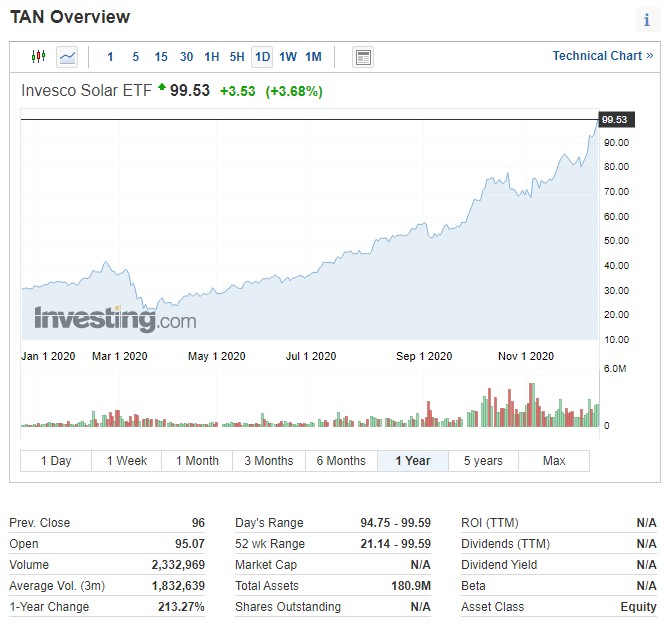Show the 6 Months range
This screenshot has height=623, width=668.
pos(341,461)
